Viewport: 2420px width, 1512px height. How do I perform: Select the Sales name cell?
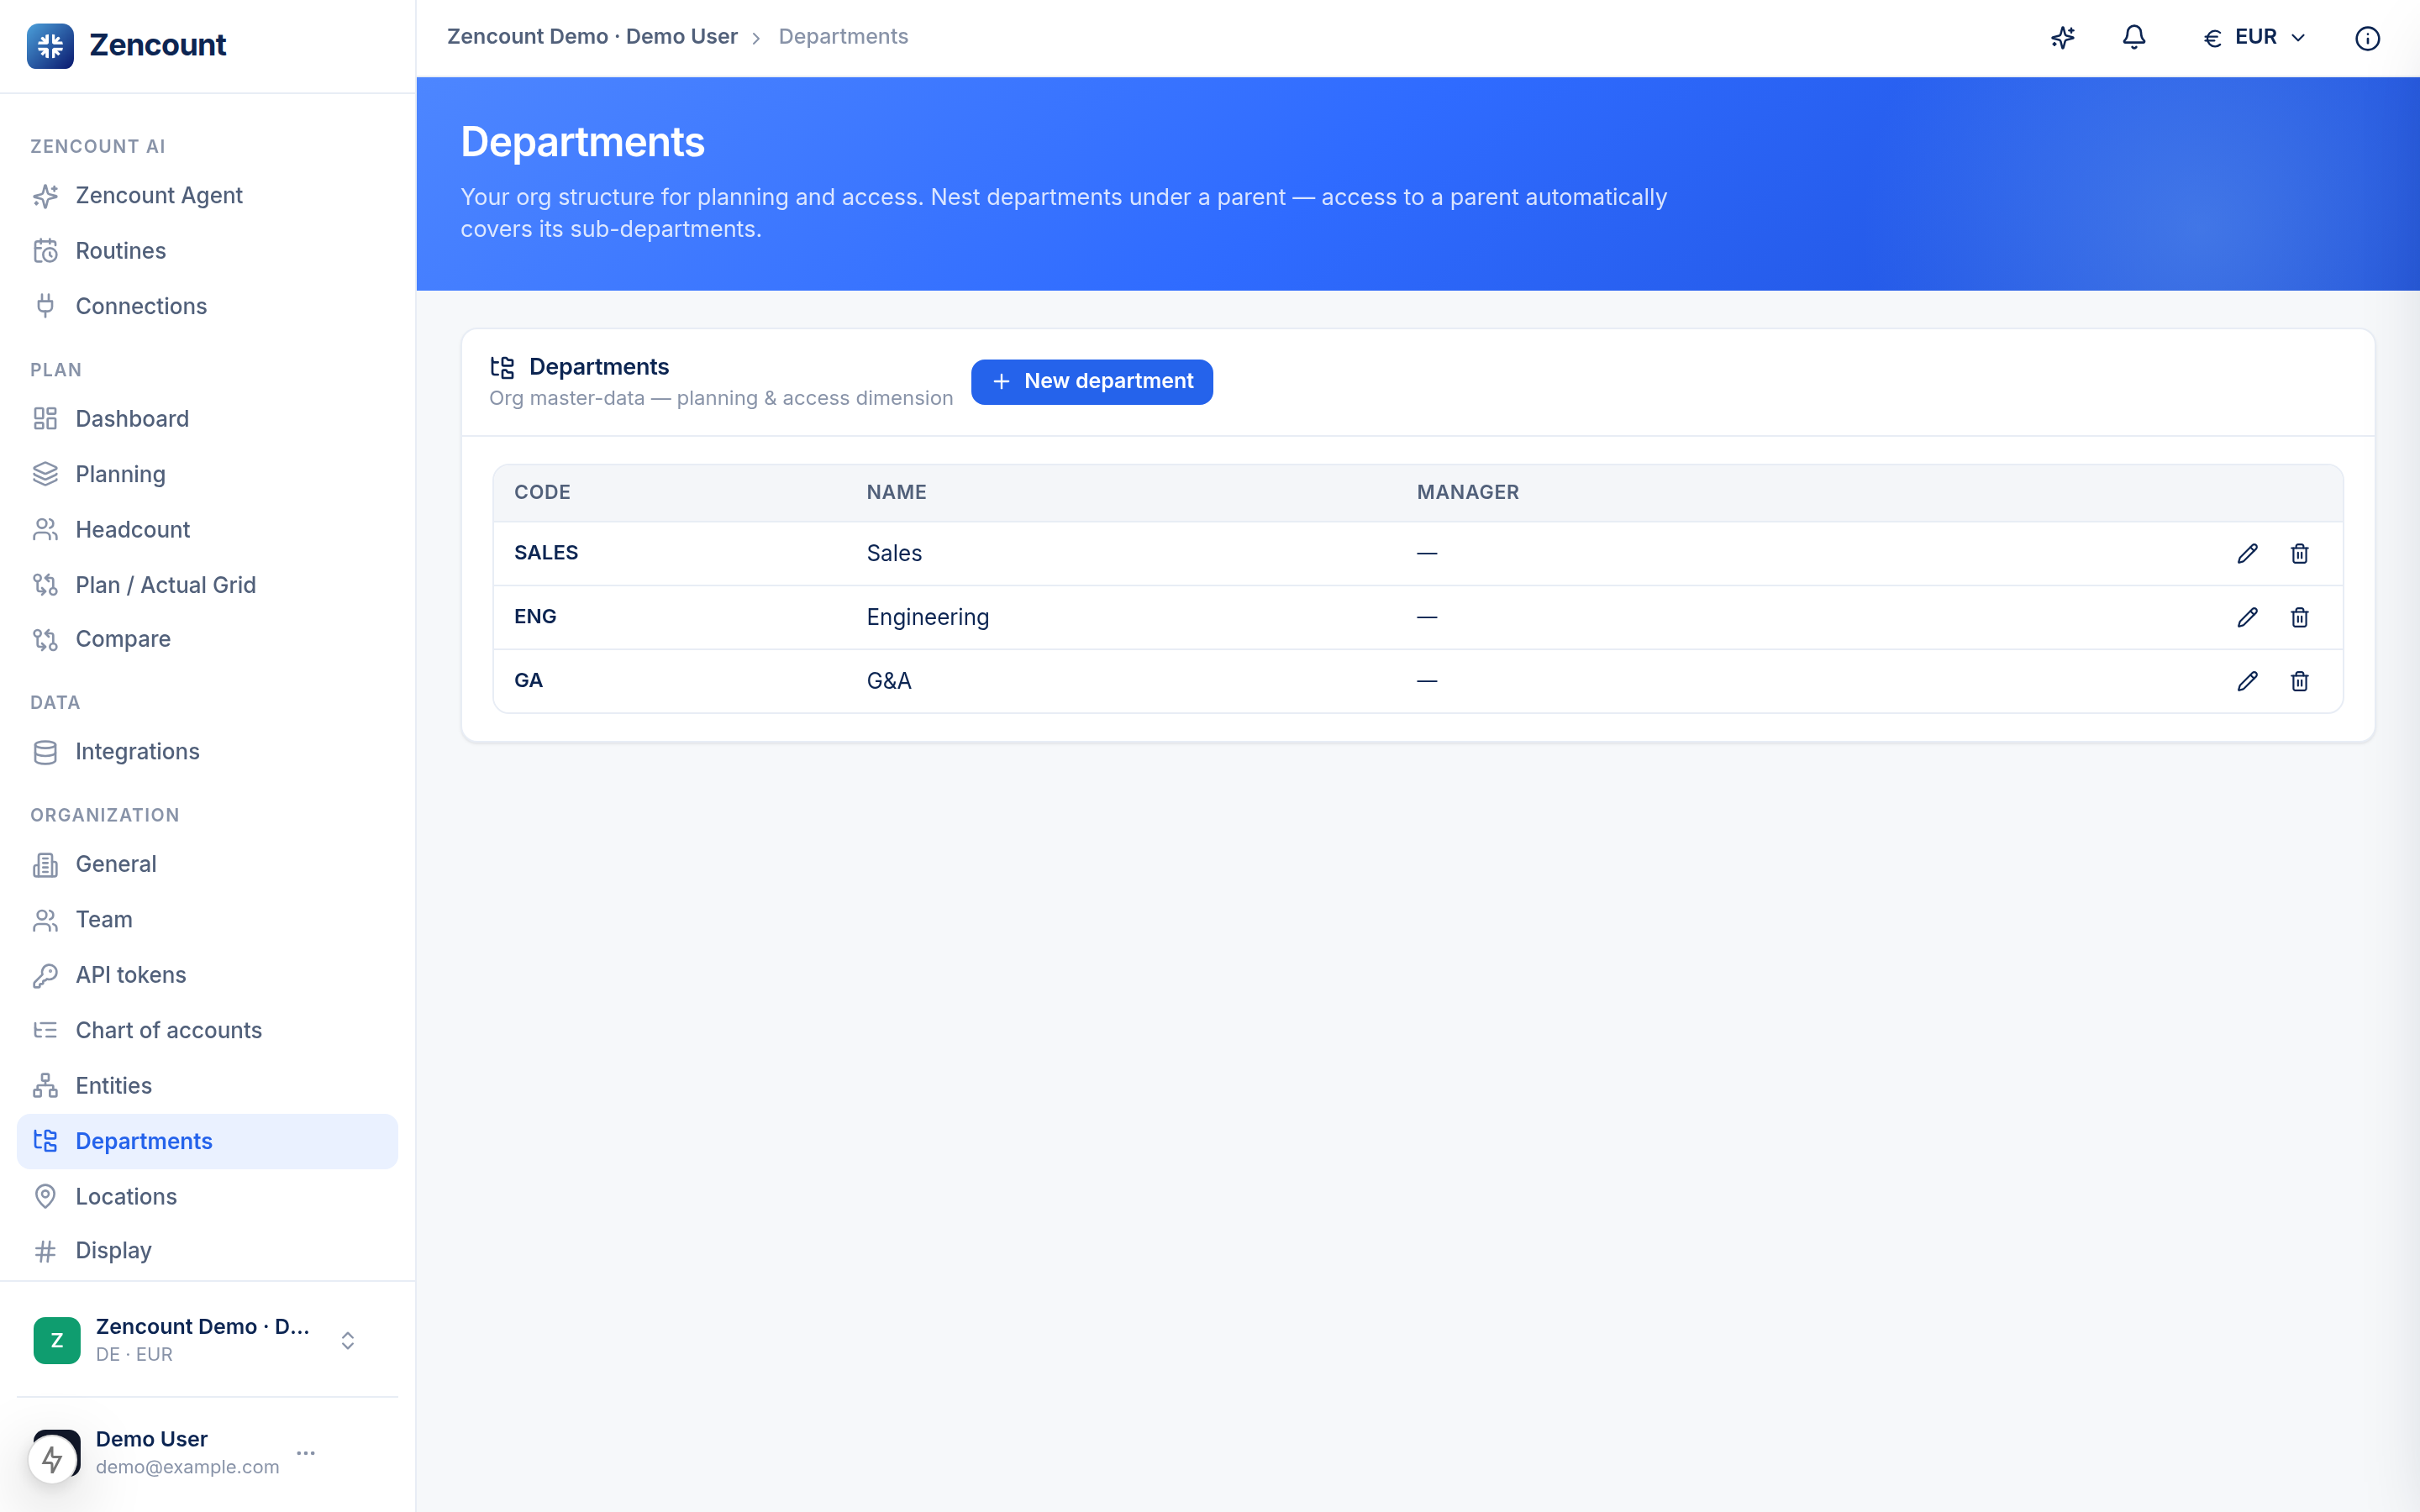[894, 554]
